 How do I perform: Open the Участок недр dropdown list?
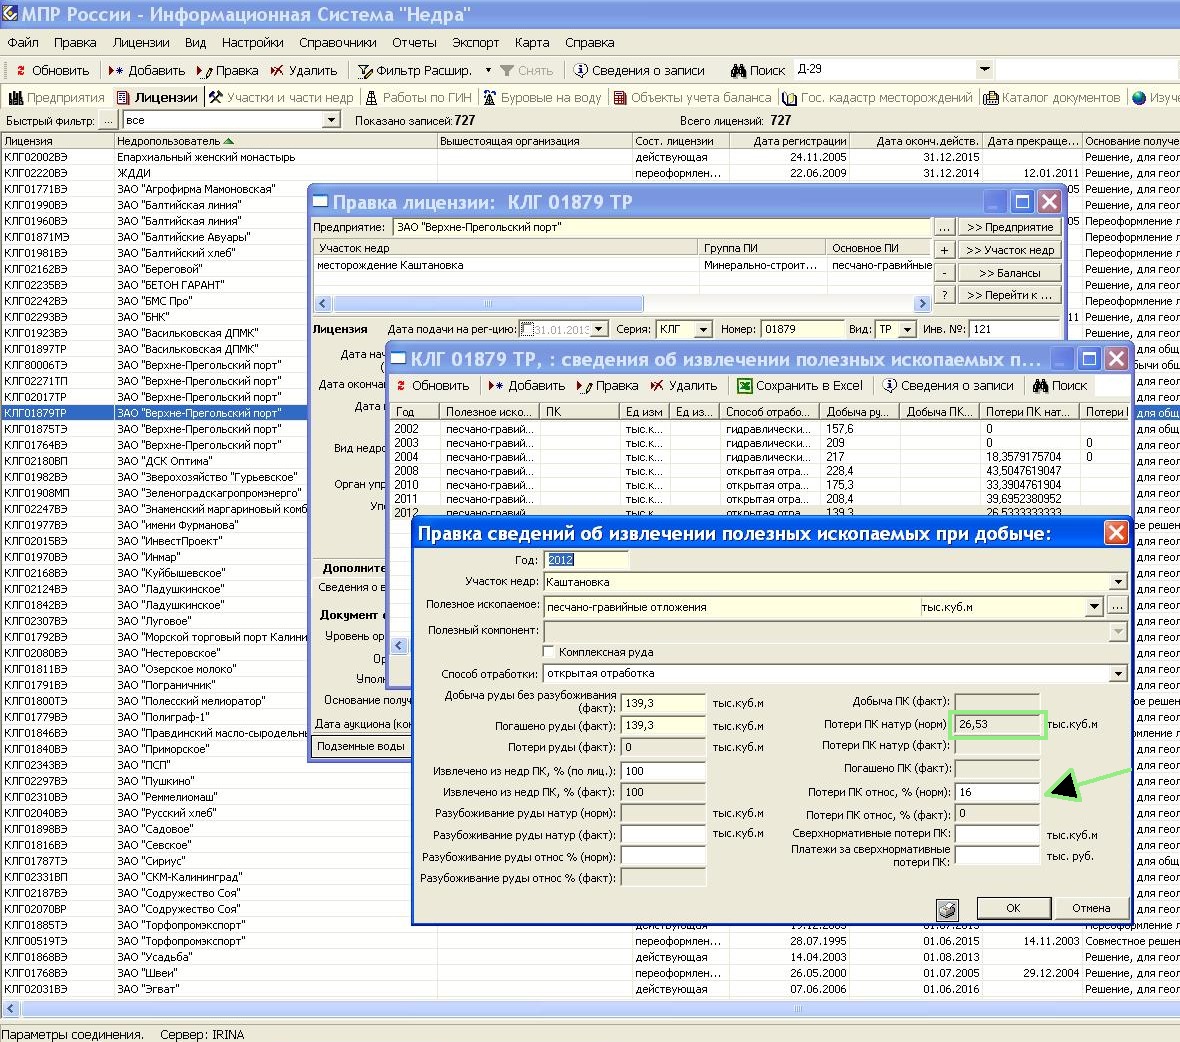[1117, 582]
